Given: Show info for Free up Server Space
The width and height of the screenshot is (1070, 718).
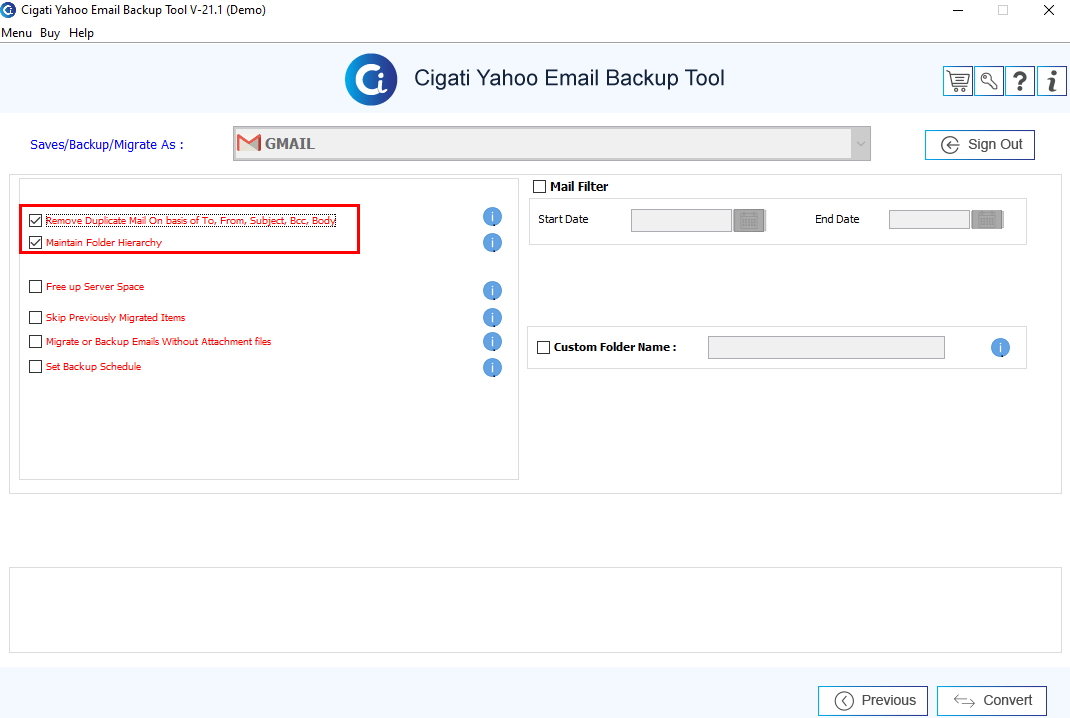Looking at the screenshot, I should [x=492, y=291].
